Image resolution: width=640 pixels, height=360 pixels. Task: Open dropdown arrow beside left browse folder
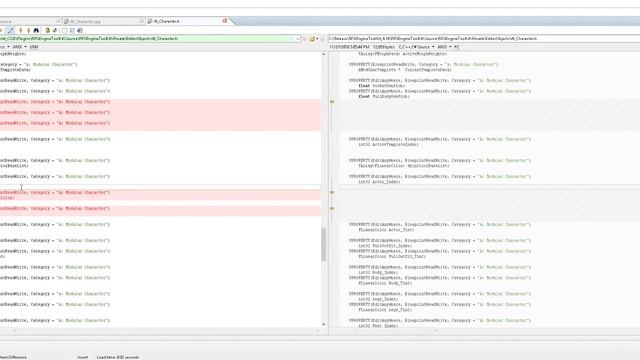(x=317, y=39)
